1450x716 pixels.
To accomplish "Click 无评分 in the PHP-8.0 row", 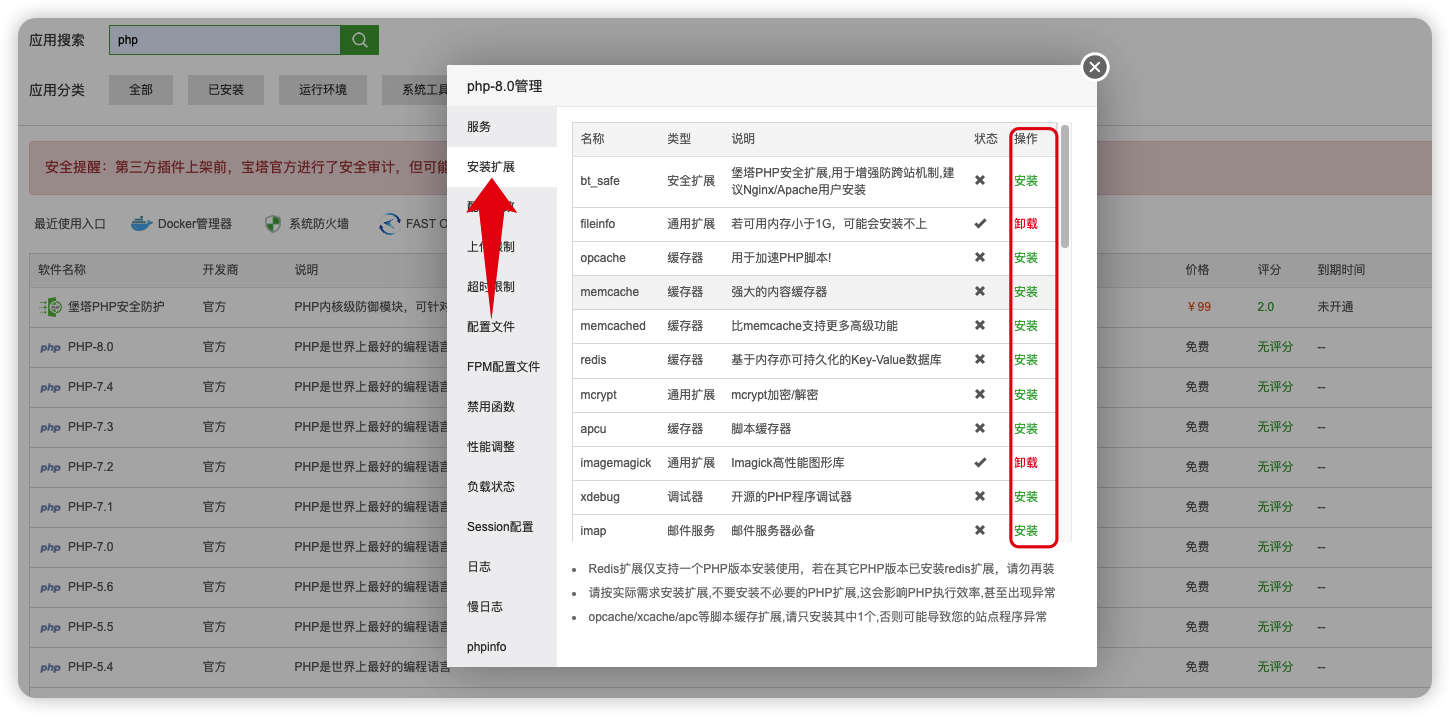I will [x=1275, y=347].
